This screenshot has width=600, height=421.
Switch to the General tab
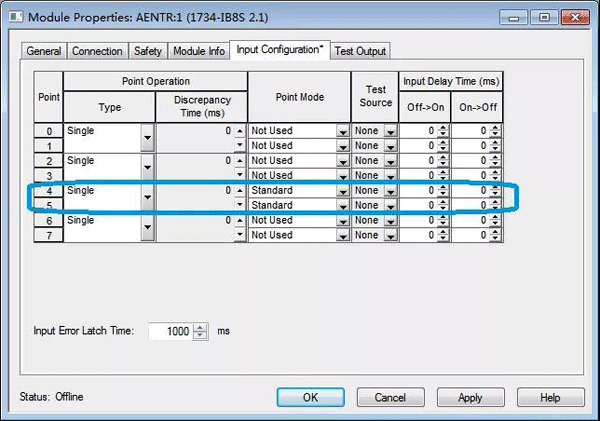pyautogui.click(x=43, y=51)
